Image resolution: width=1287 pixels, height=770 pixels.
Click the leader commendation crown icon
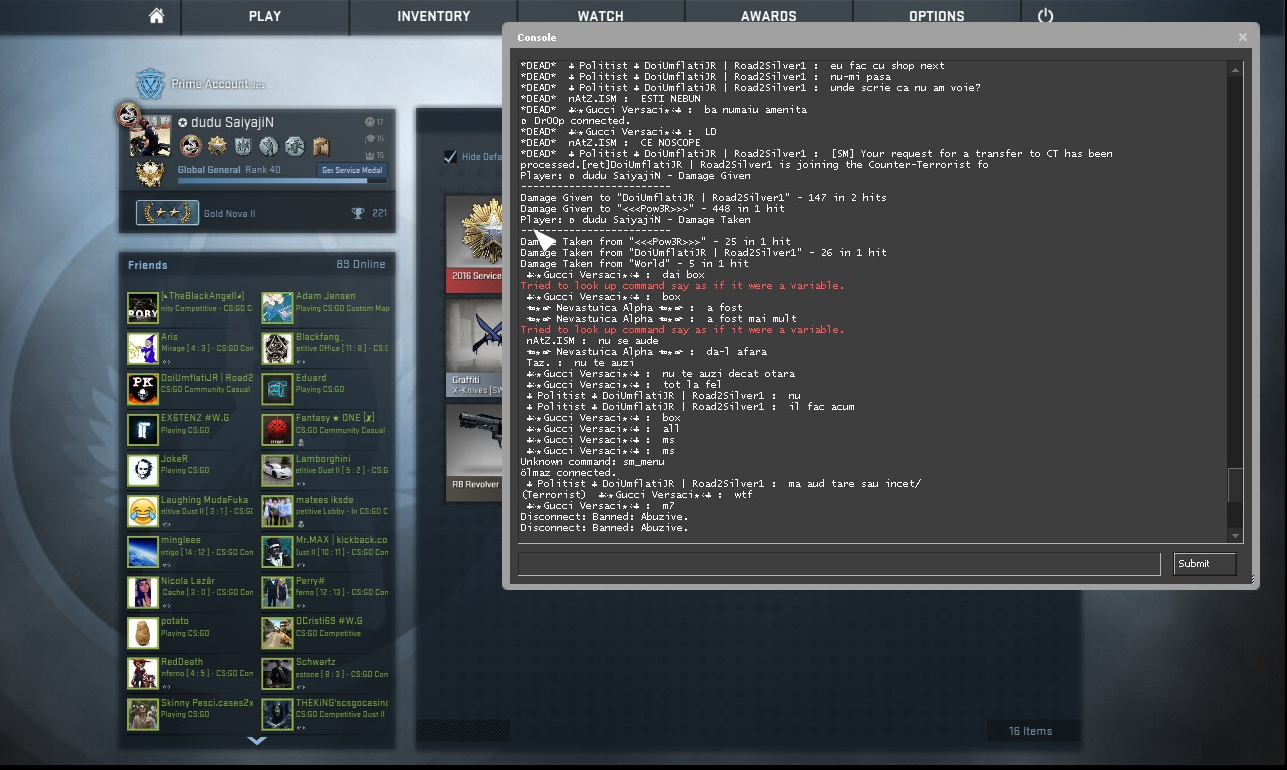point(368,155)
